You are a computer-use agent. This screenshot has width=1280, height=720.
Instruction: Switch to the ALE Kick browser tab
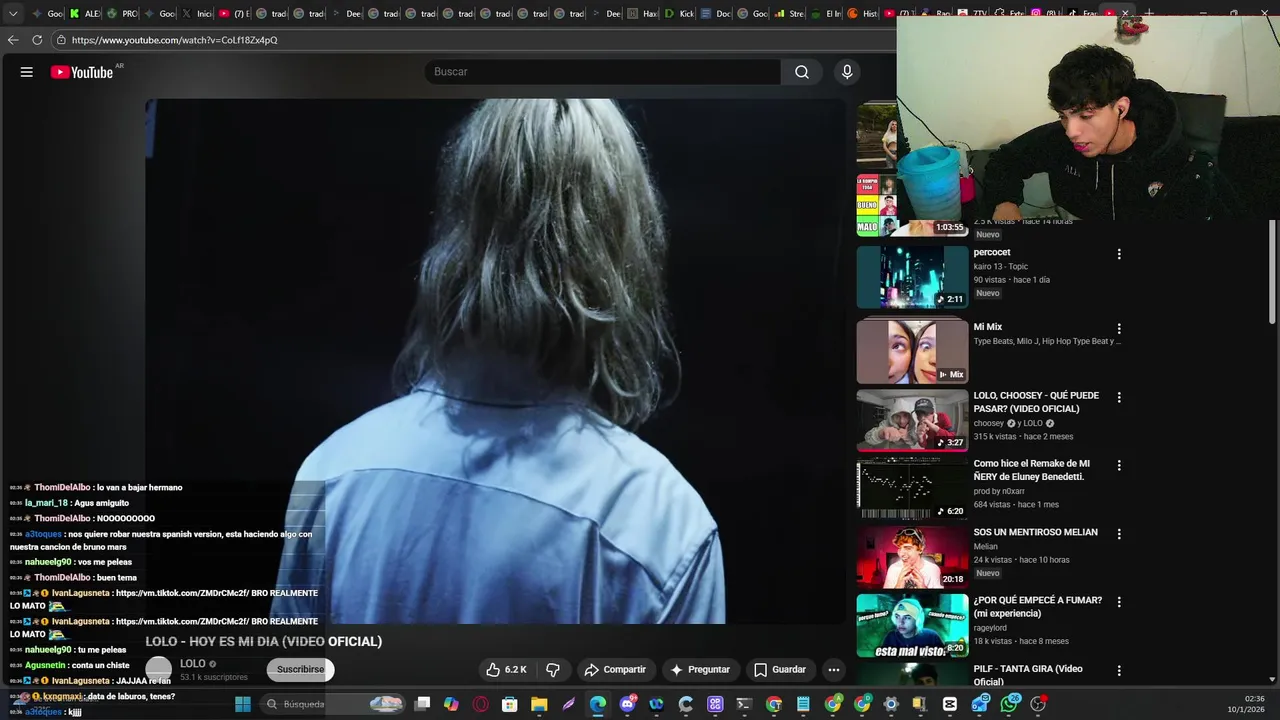point(85,14)
